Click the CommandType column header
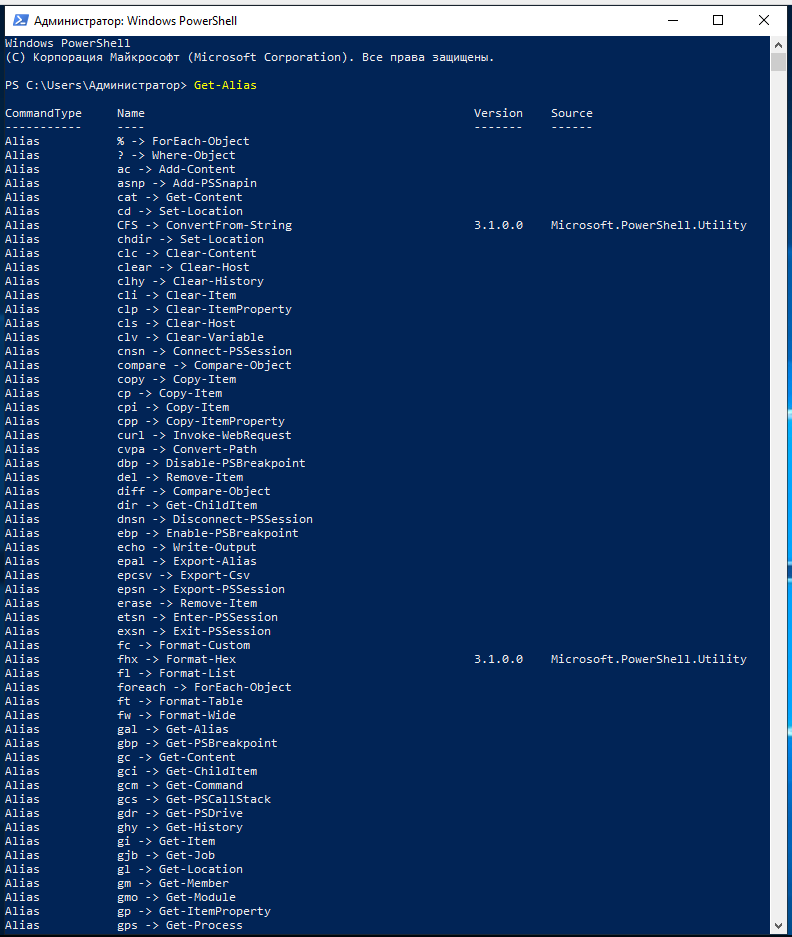792x937 pixels. click(43, 114)
